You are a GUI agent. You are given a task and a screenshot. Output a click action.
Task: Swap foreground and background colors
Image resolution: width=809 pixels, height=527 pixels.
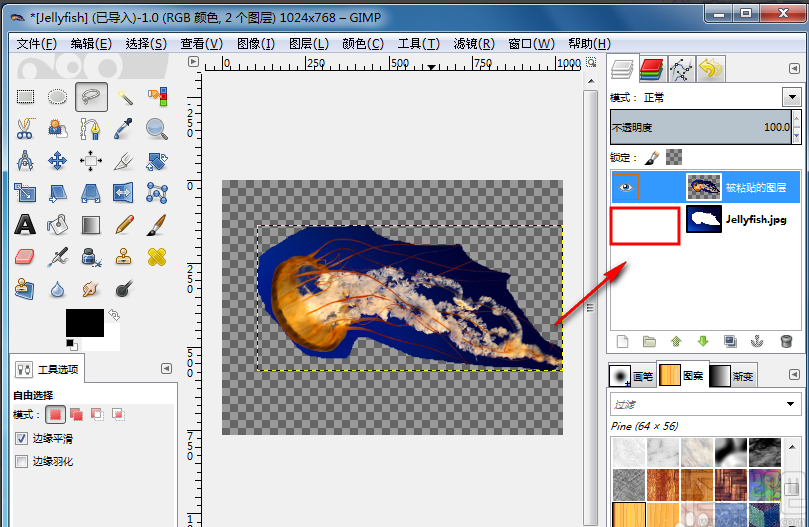click(114, 314)
